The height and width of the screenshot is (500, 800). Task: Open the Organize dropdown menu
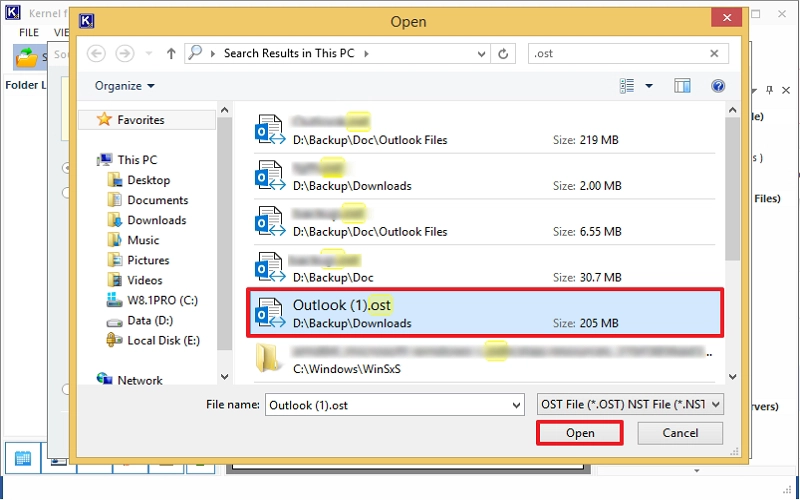[x=125, y=86]
